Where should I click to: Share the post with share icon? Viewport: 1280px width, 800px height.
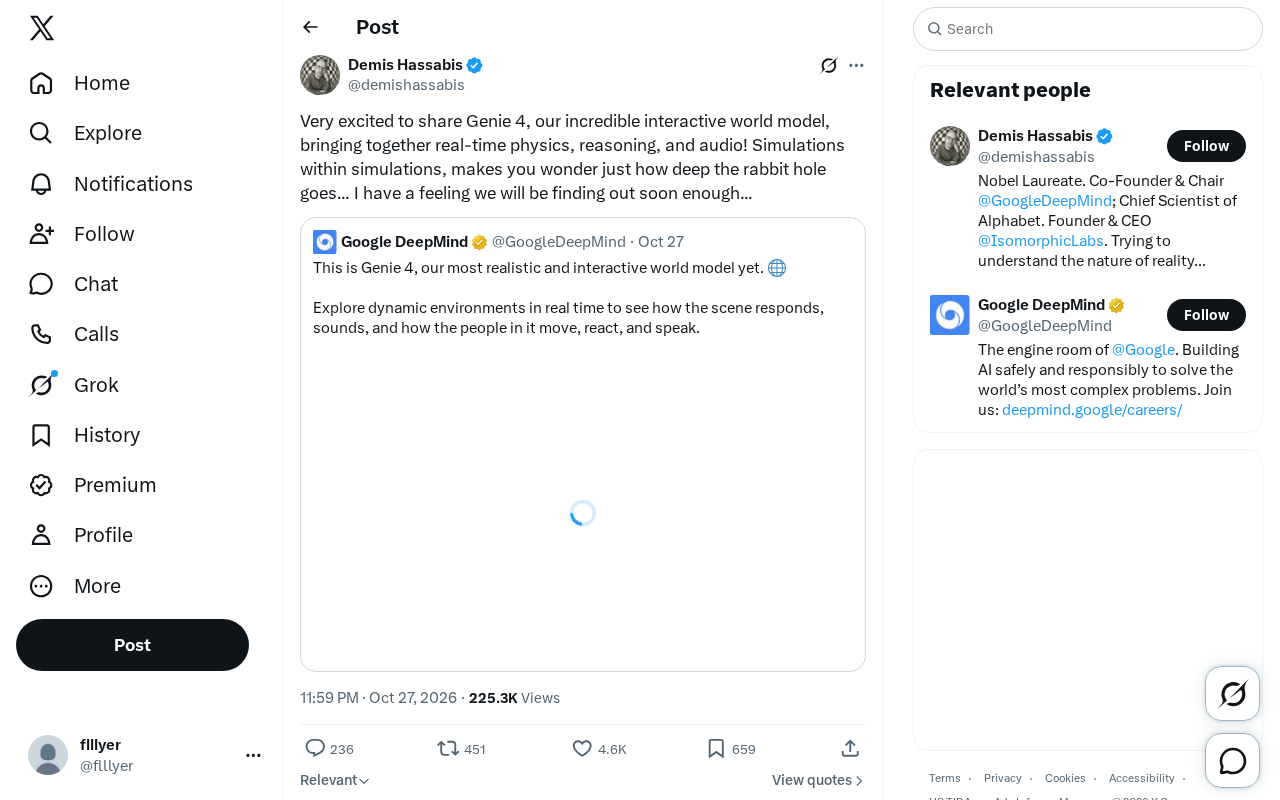click(850, 748)
